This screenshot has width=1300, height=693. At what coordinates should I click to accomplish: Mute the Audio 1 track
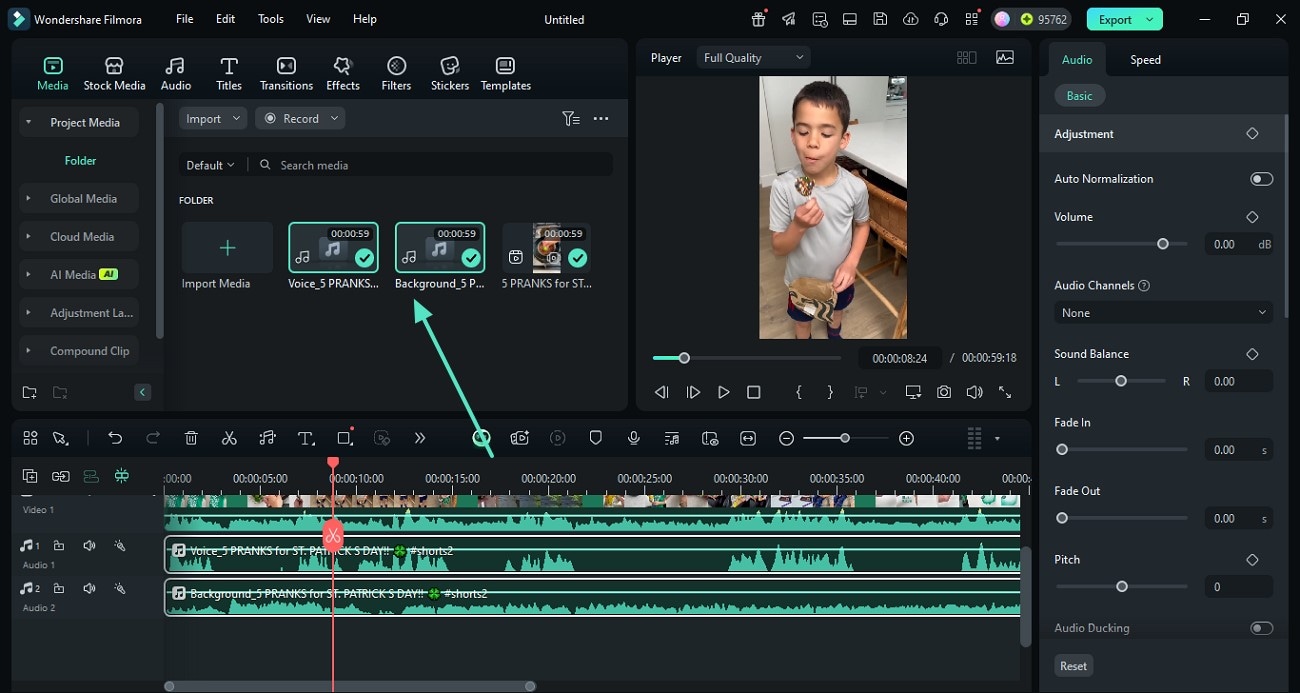click(x=89, y=546)
